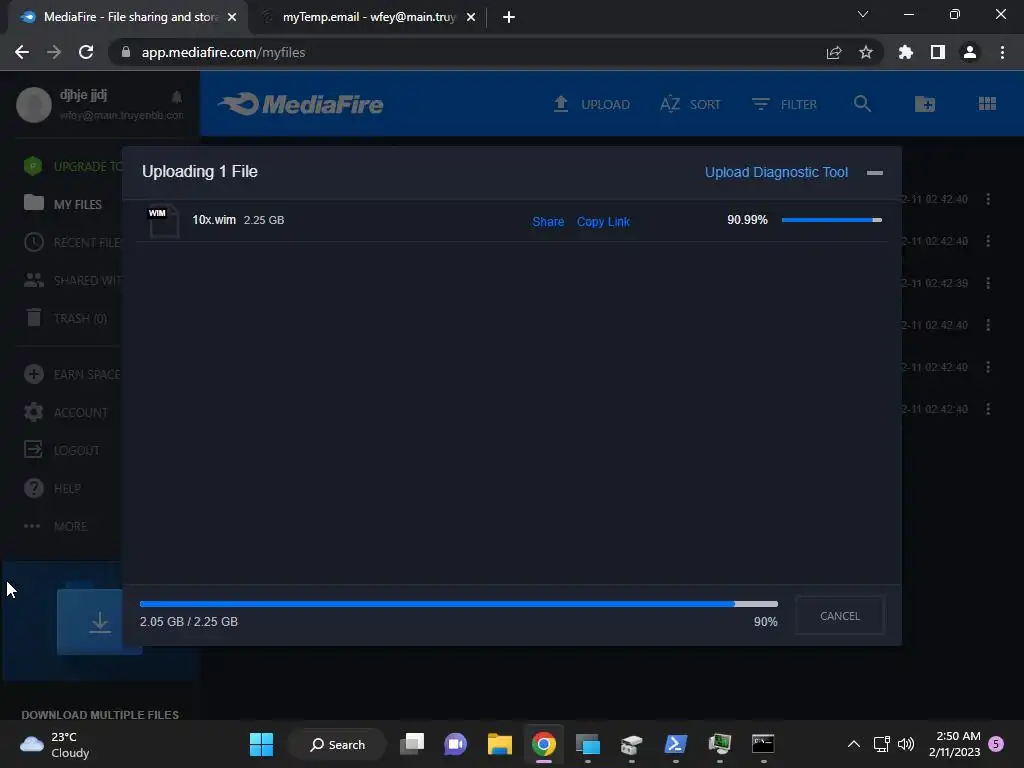Open Recent Files in sidebar
Image resolution: width=1024 pixels, height=768 pixels.
coord(72,242)
